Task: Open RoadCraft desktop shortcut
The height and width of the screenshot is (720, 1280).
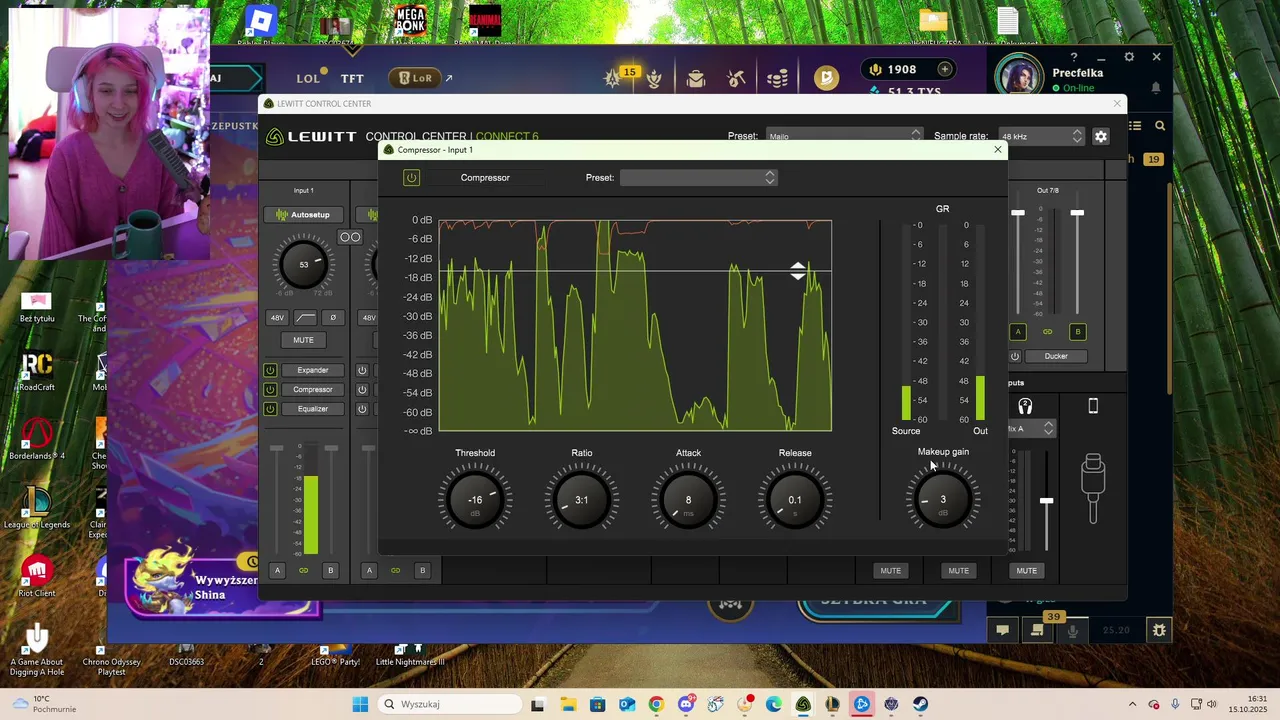Action: coord(37,370)
